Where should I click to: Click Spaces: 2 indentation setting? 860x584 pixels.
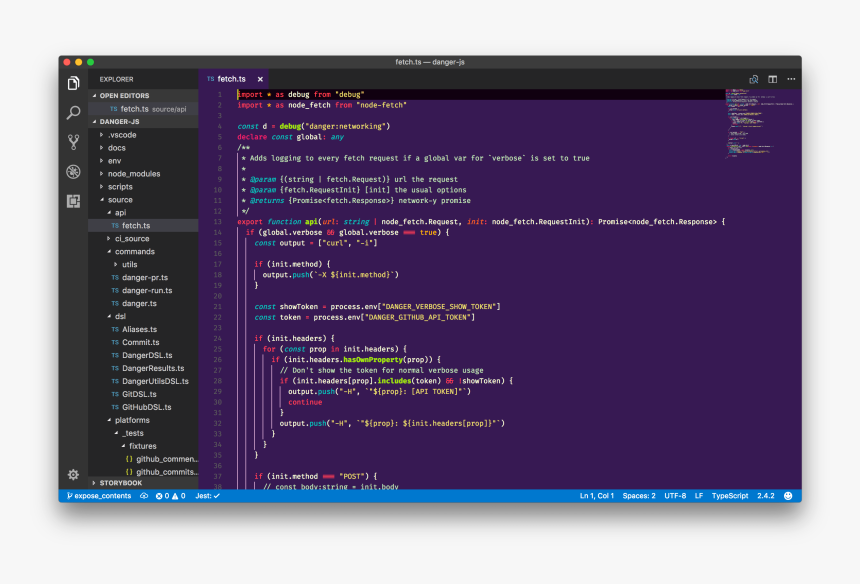640,495
